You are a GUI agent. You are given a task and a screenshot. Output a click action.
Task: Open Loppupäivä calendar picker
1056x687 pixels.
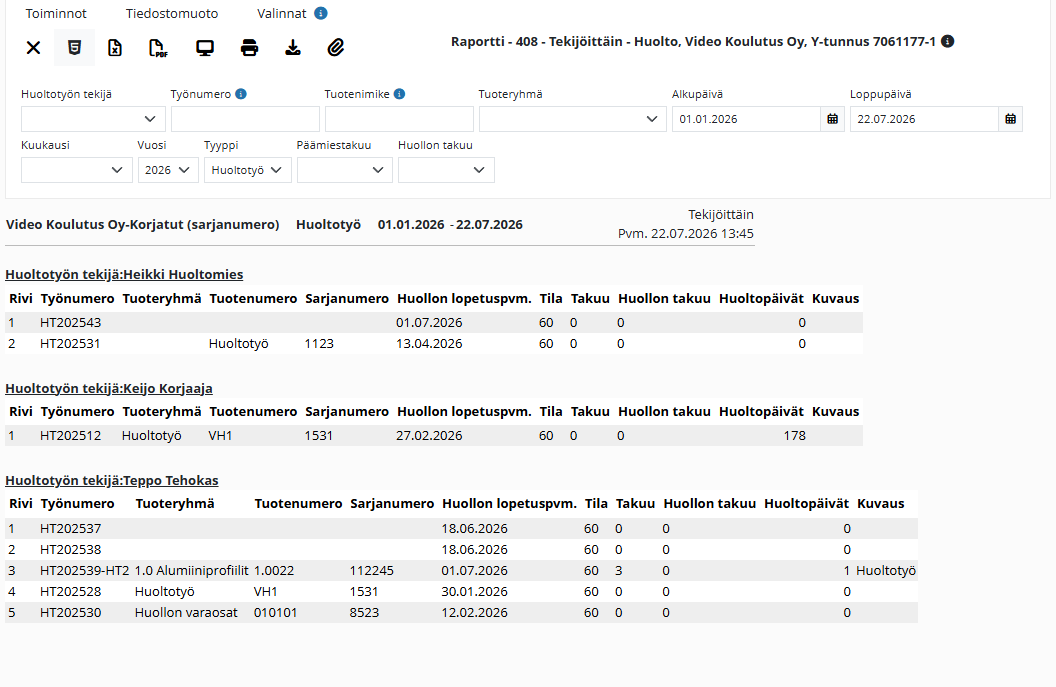1010,119
